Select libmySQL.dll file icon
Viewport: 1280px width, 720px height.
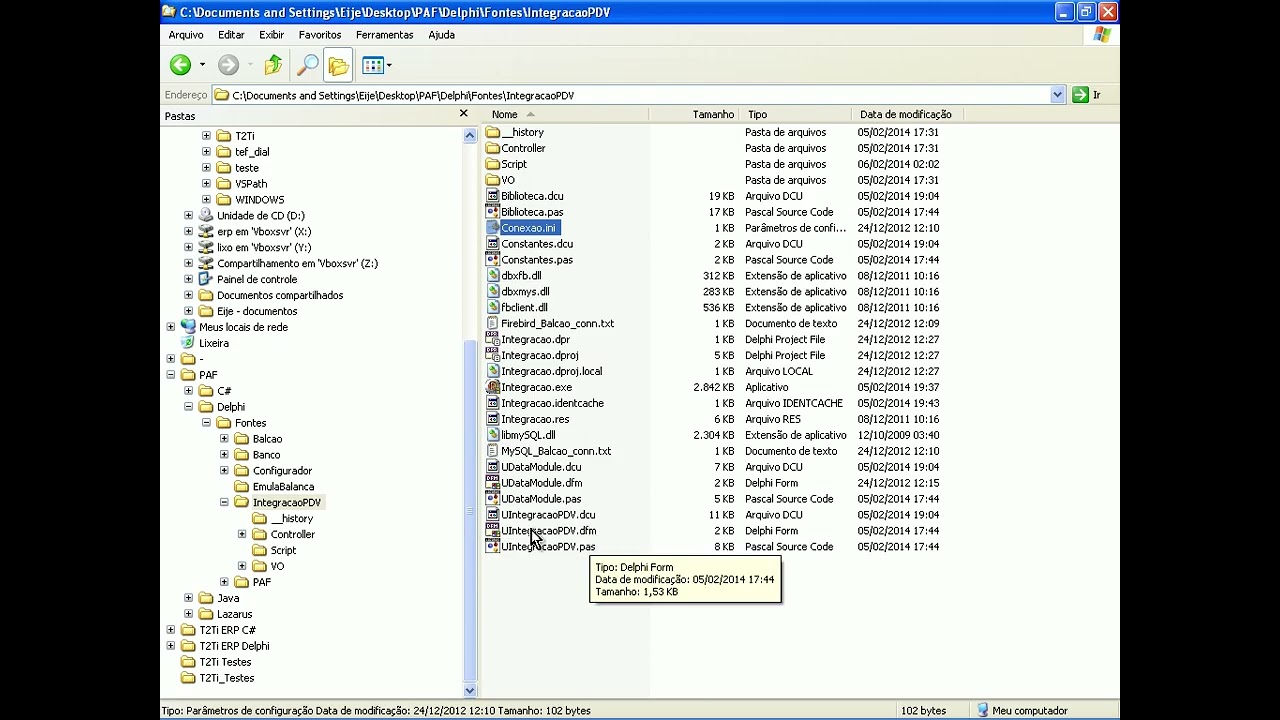click(x=492, y=435)
